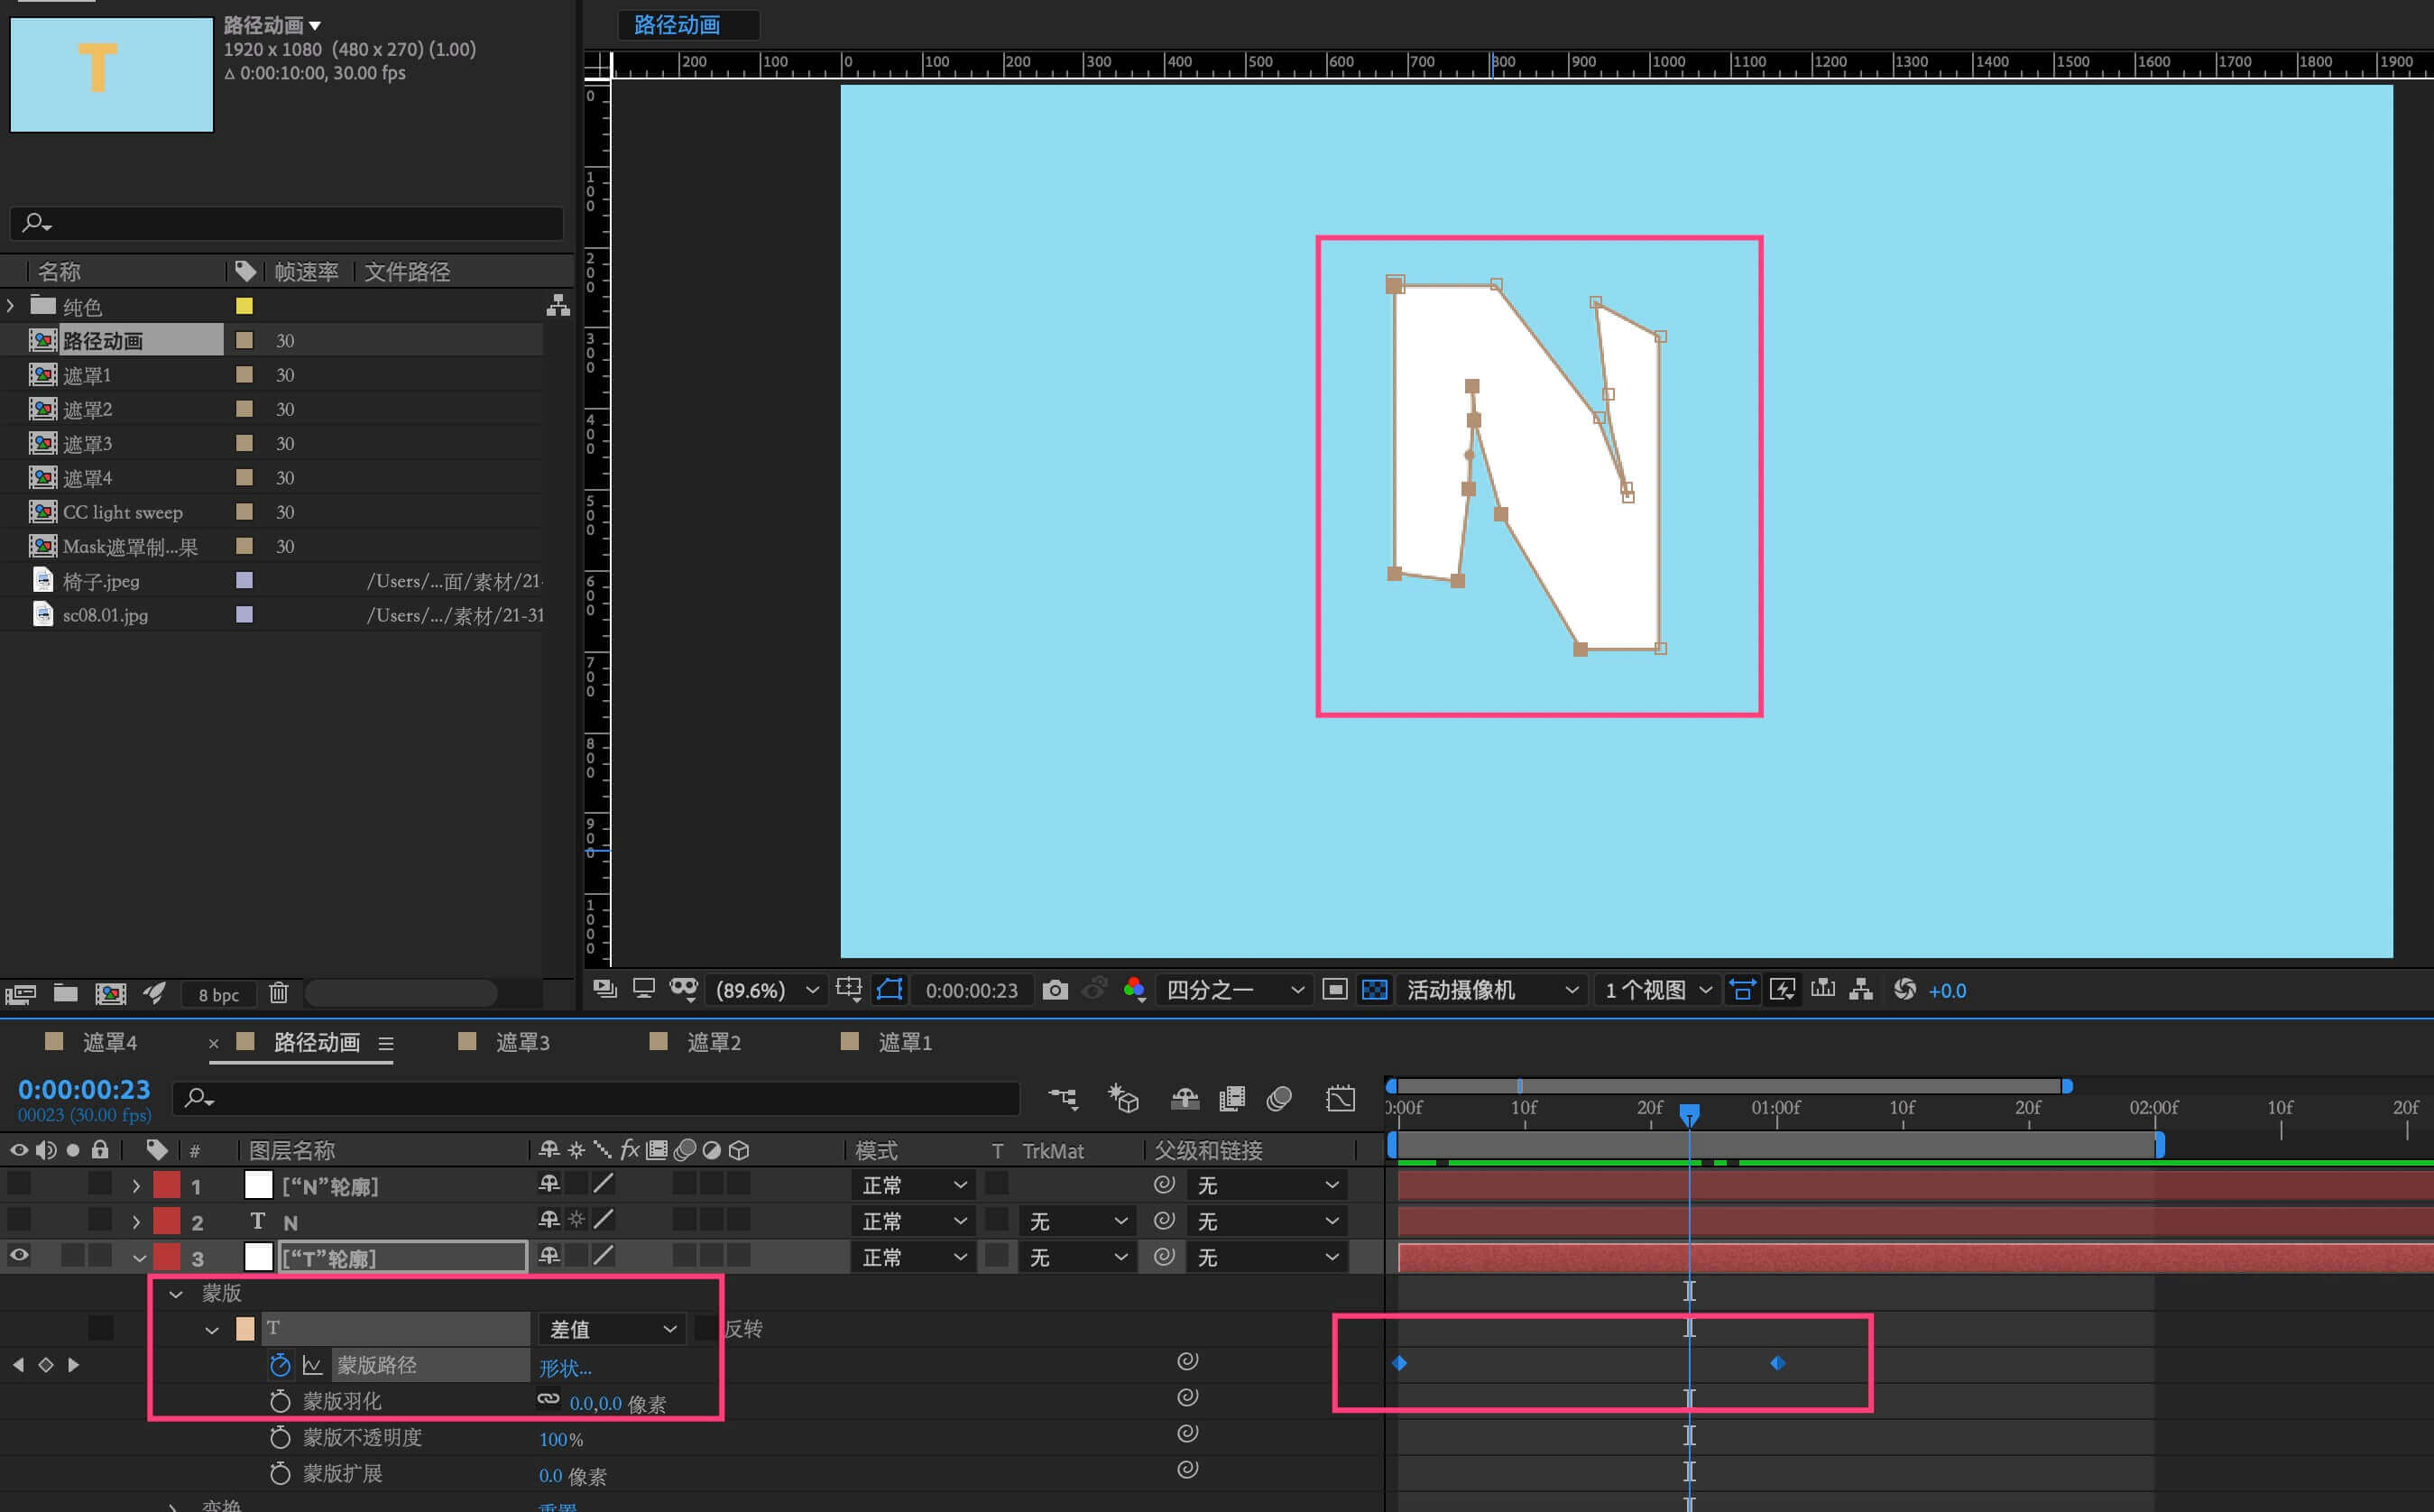Toggle the stopwatch for 蒙版羽化
2434x1512 pixels.
point(280,1402)
